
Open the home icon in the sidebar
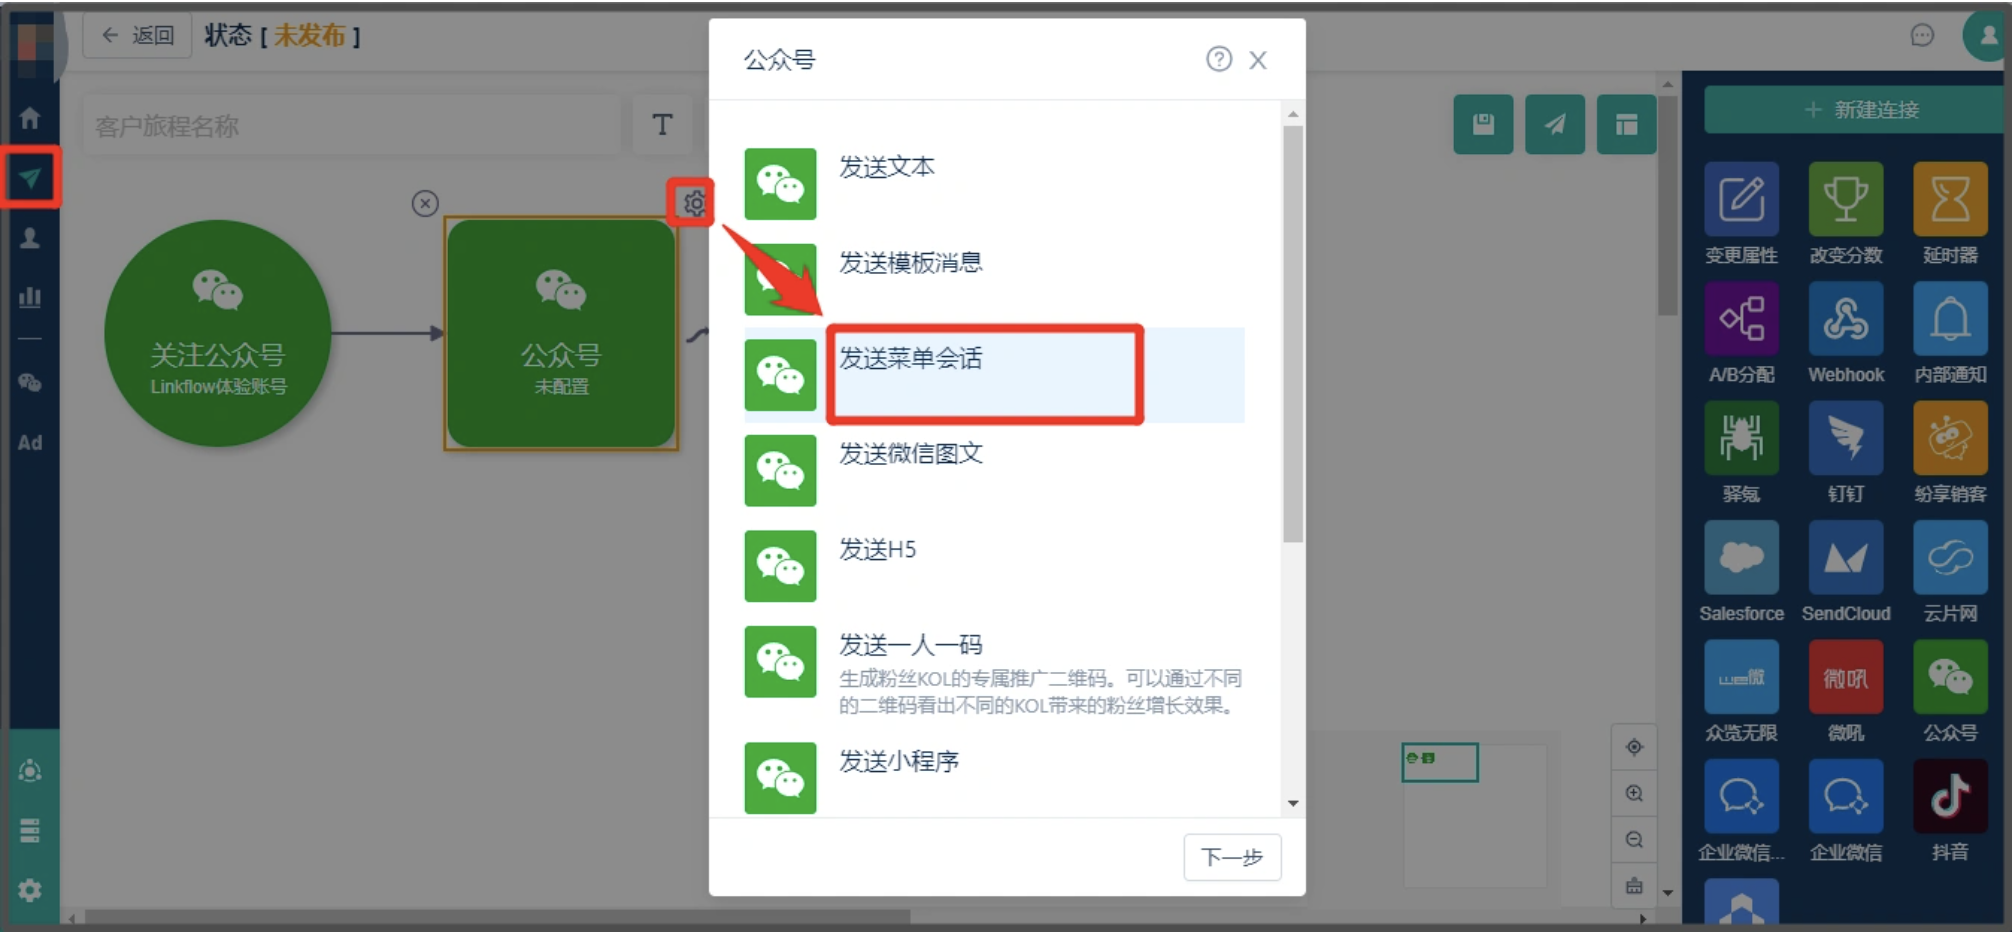click(30, 118)
